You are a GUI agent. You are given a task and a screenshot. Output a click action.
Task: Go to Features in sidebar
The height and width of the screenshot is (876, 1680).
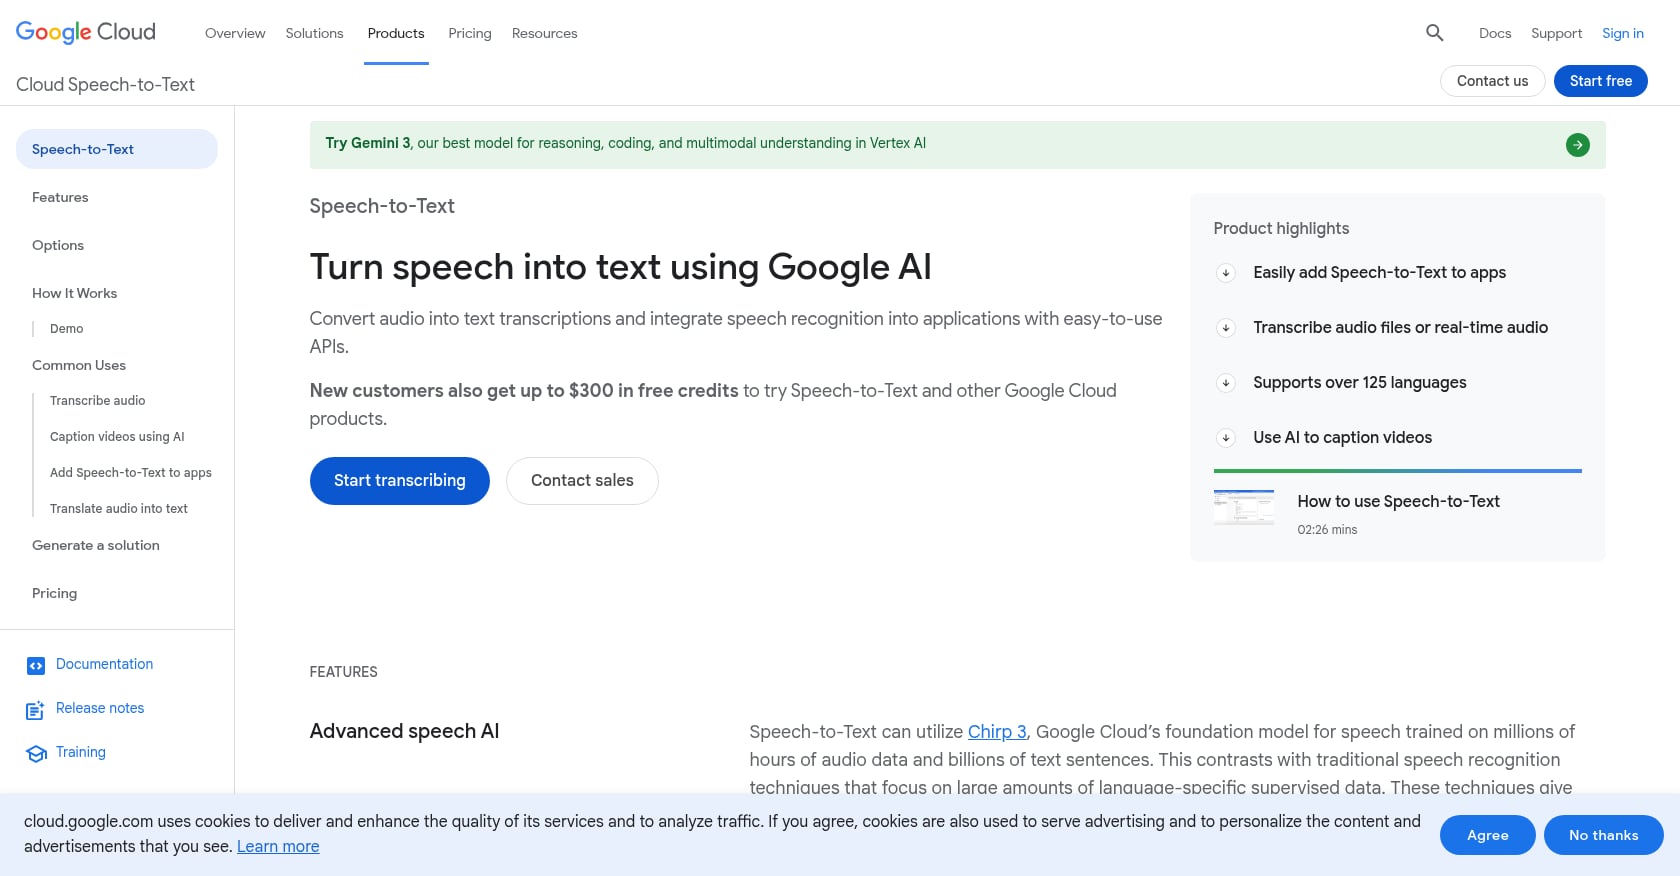tap(60, 197)
